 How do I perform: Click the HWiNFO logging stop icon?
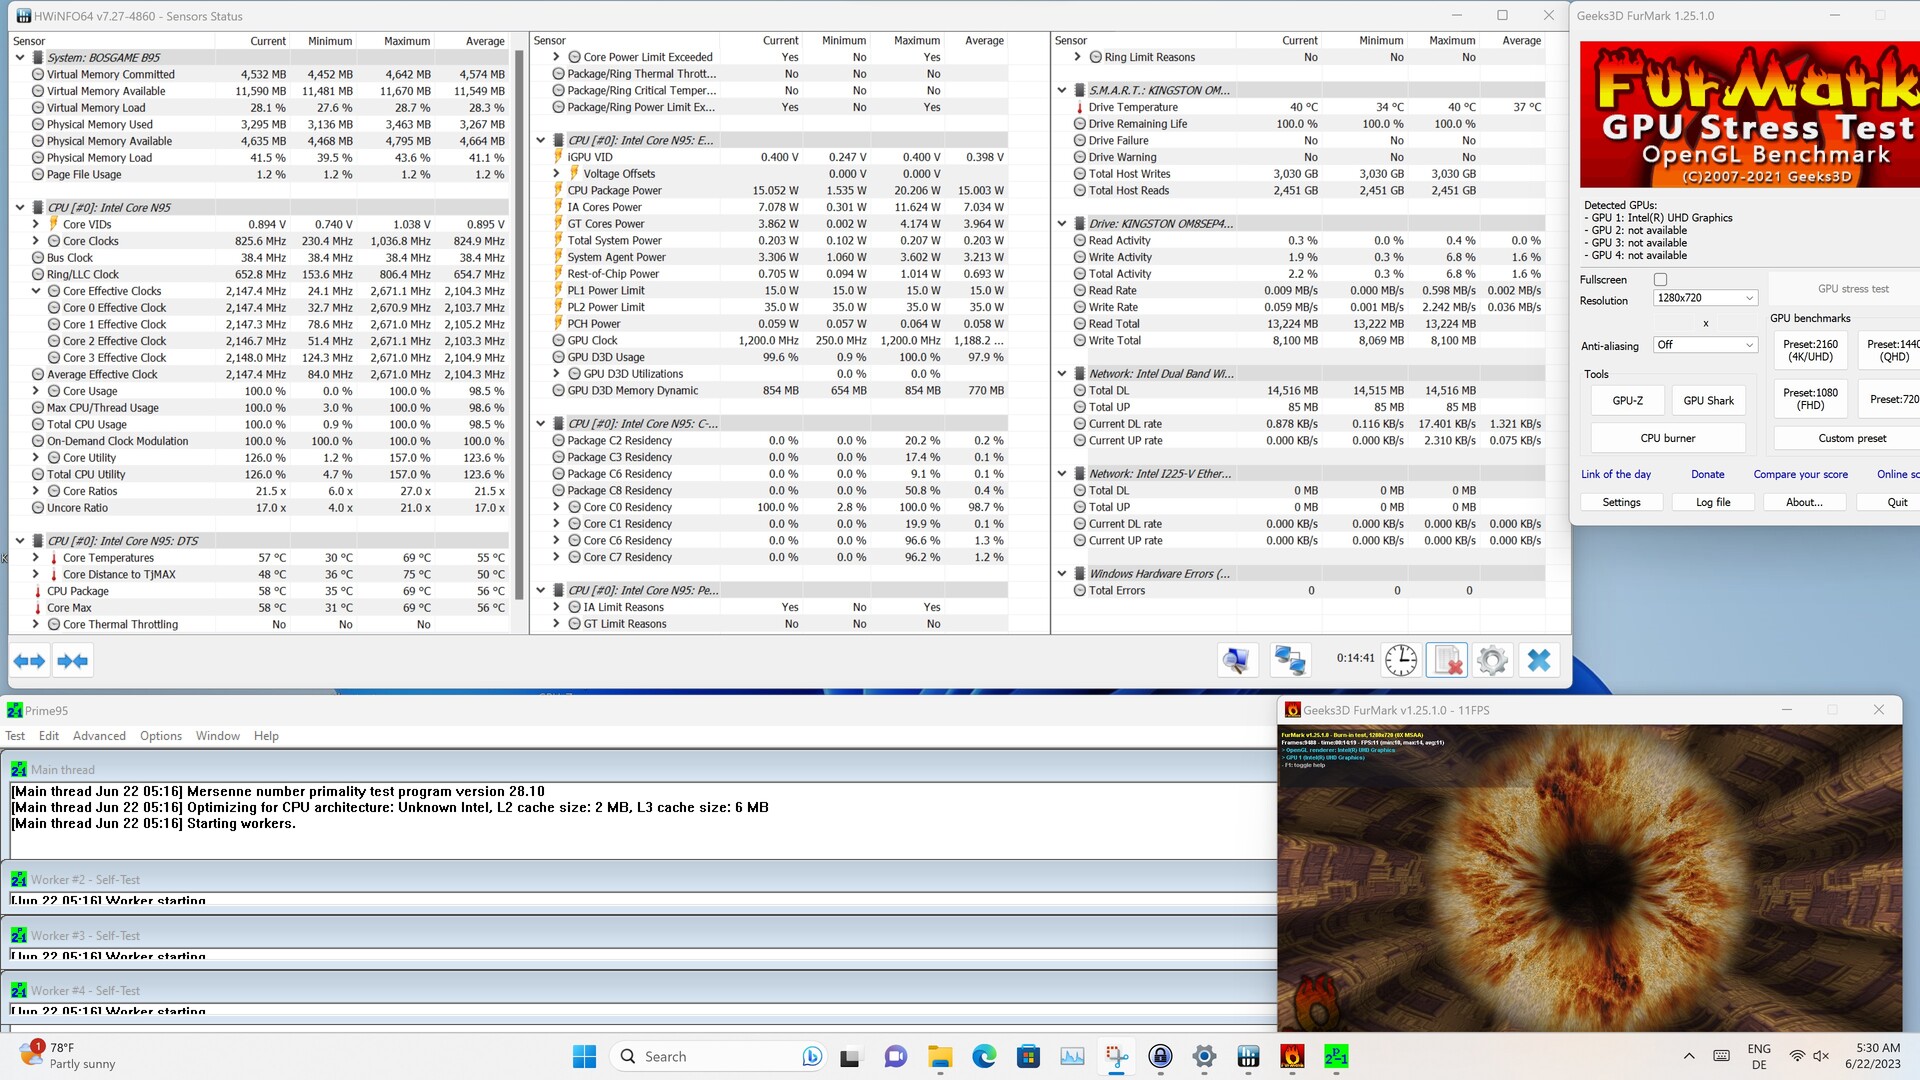1446,660
